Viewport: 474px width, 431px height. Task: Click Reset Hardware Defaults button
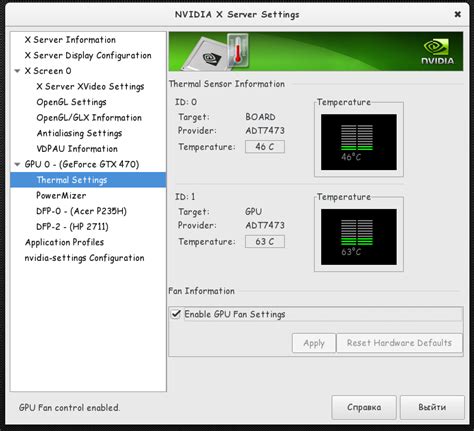399,343
